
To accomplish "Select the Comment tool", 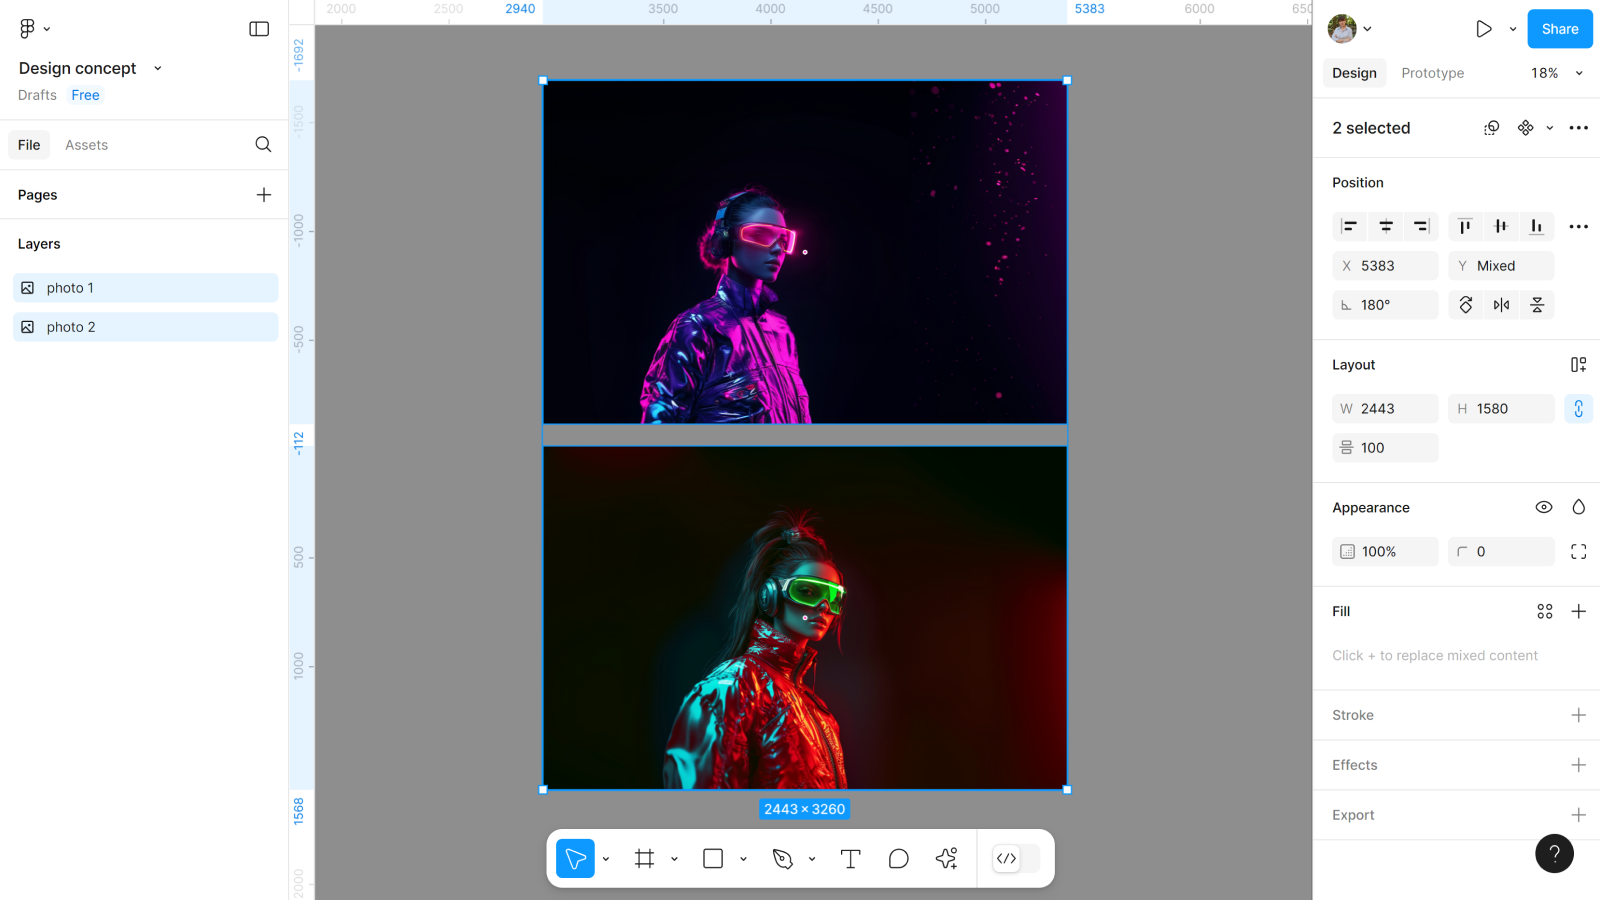I will (898, 859).
